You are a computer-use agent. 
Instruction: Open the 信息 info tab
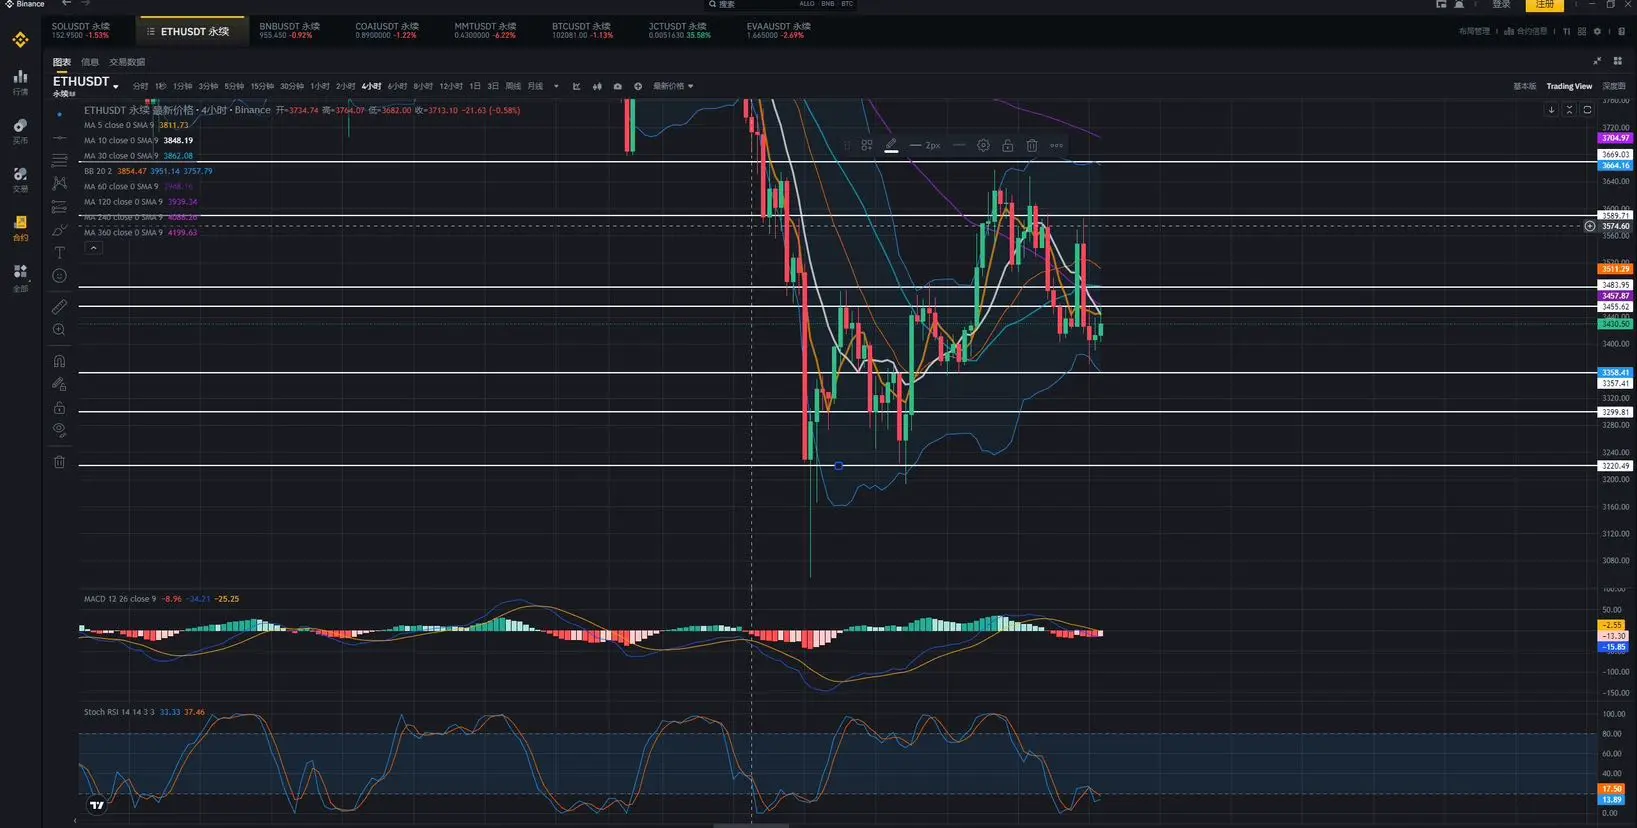pos(90,62)
